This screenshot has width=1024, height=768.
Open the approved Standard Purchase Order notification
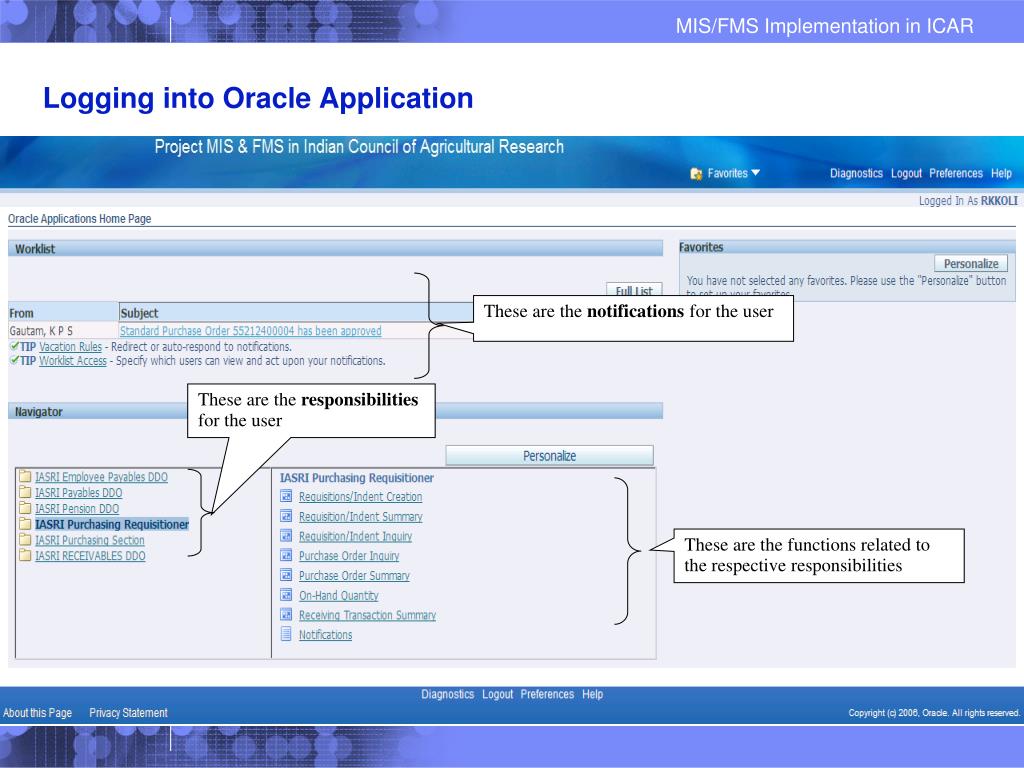[x=250, y=331]
